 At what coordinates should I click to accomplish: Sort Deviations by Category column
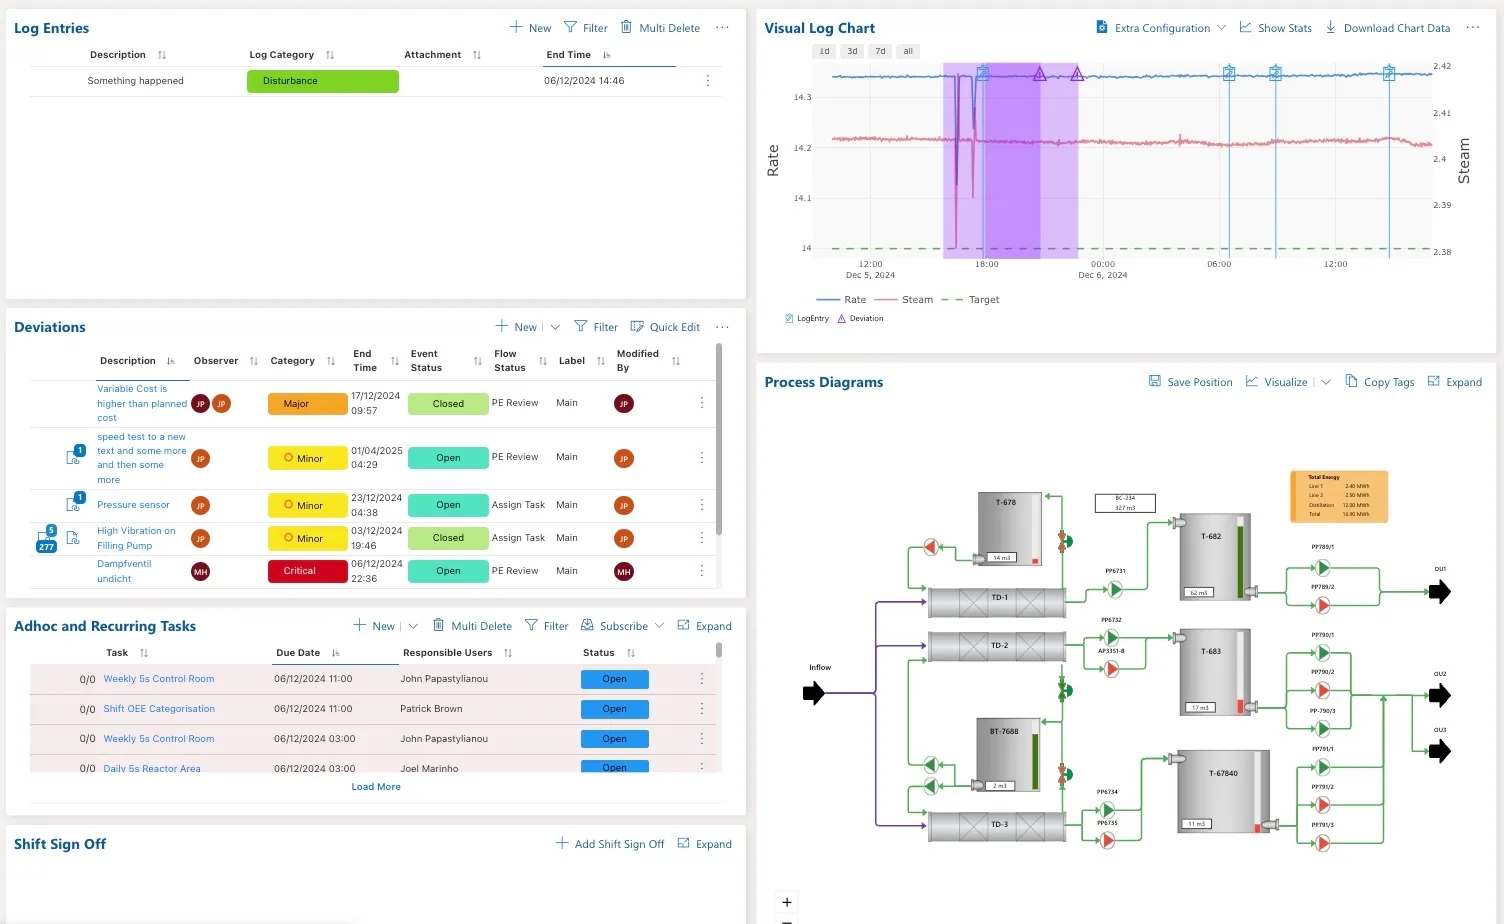click(331, 361)
